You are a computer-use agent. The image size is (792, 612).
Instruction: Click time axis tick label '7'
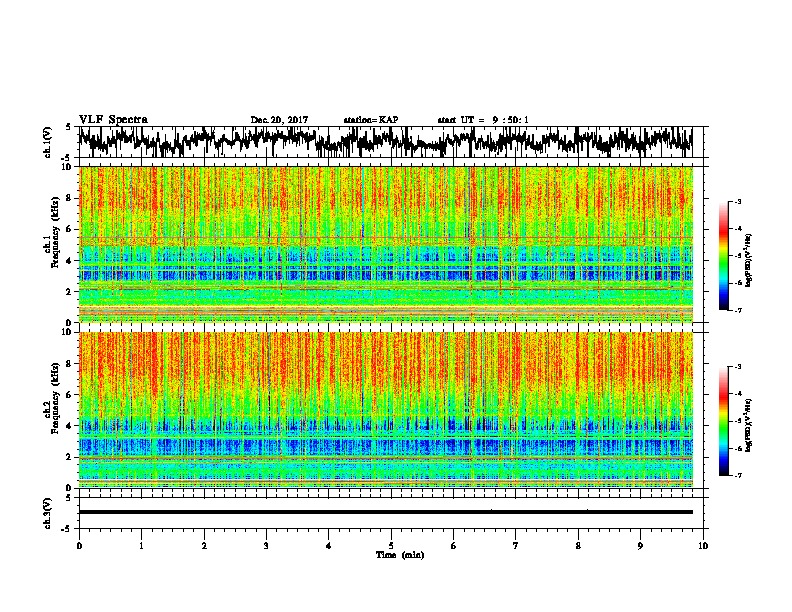point(516,546)
